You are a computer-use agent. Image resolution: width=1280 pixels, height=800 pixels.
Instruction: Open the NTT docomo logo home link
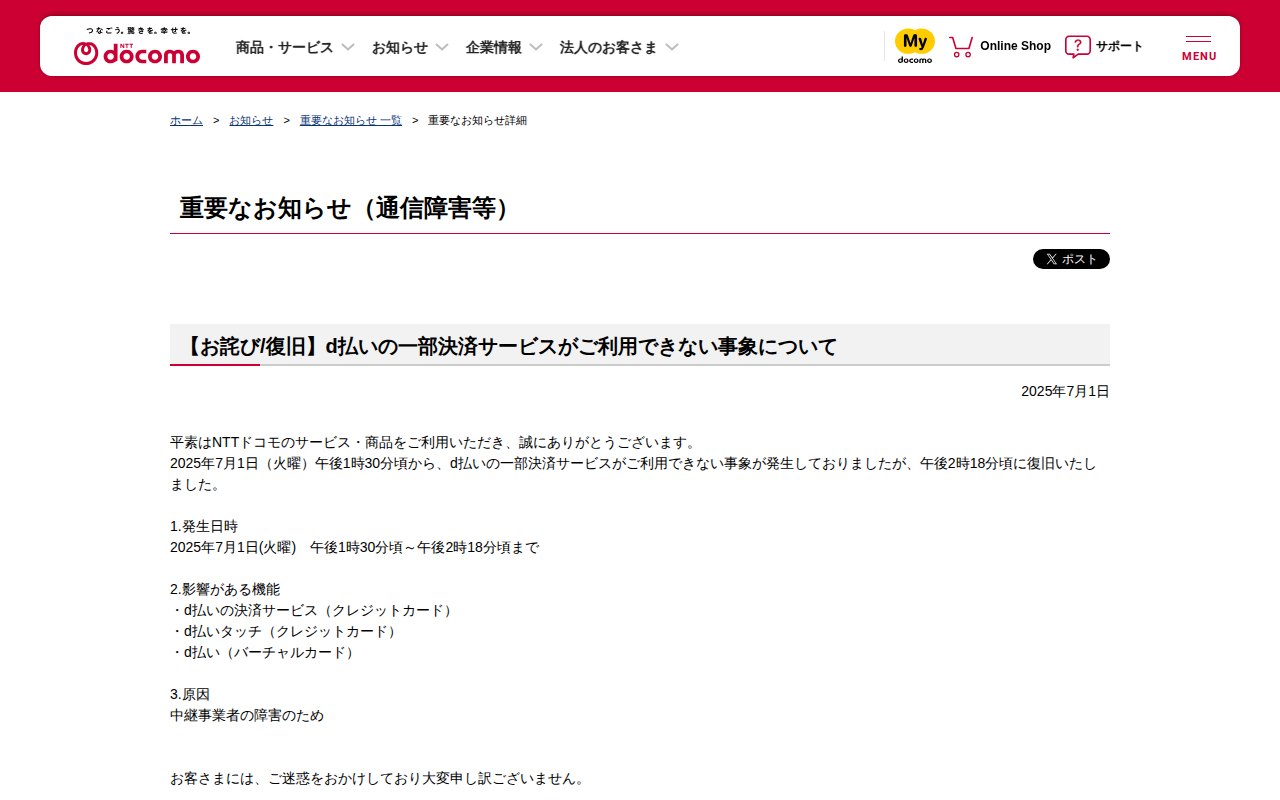pos(137,47)
